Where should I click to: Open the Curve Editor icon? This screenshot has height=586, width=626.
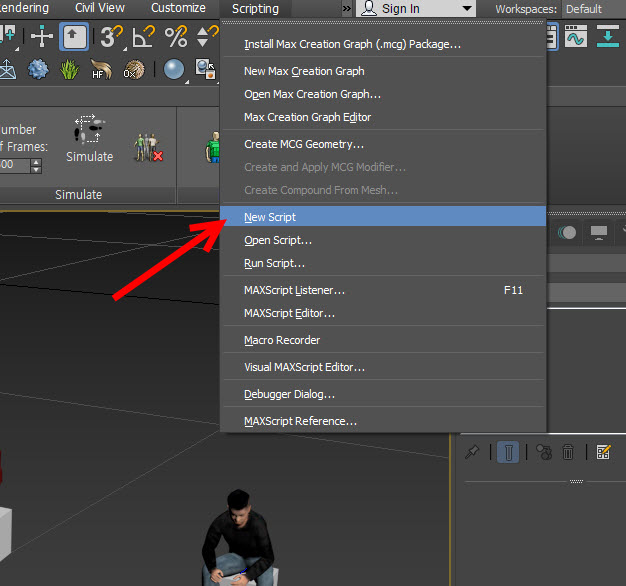(x=576, y=36)
